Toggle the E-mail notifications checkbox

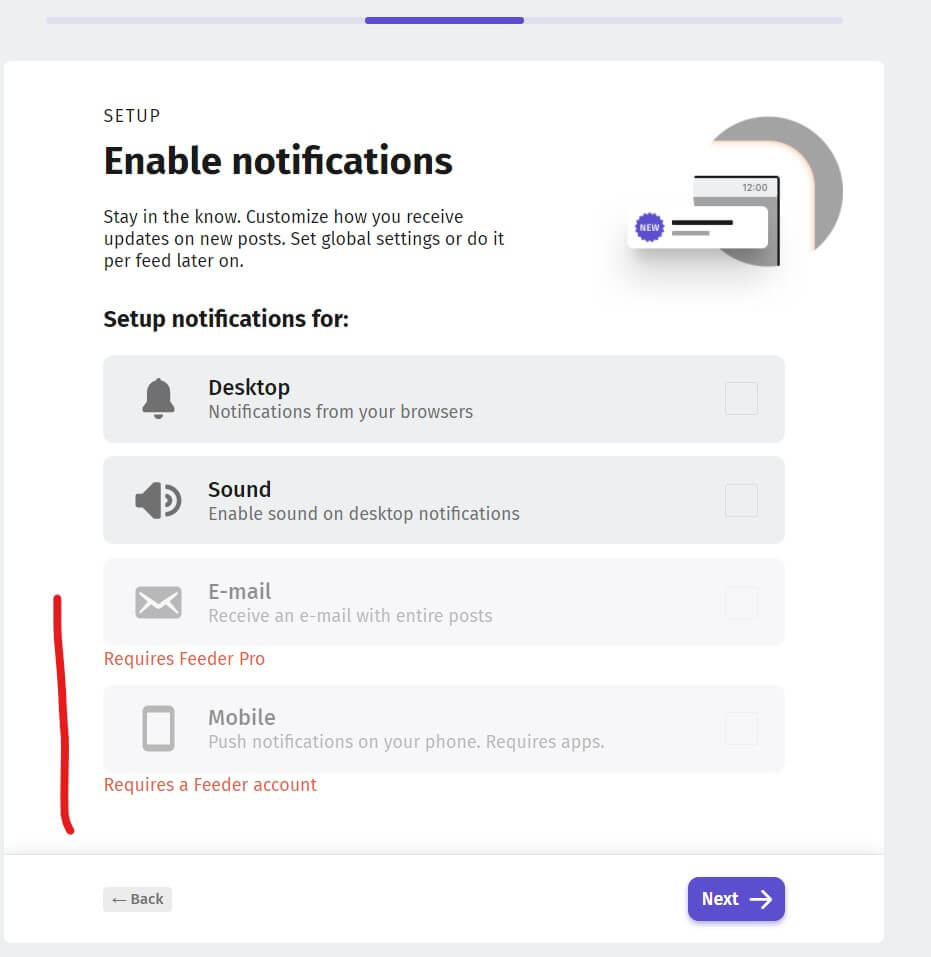coord(741,602)
